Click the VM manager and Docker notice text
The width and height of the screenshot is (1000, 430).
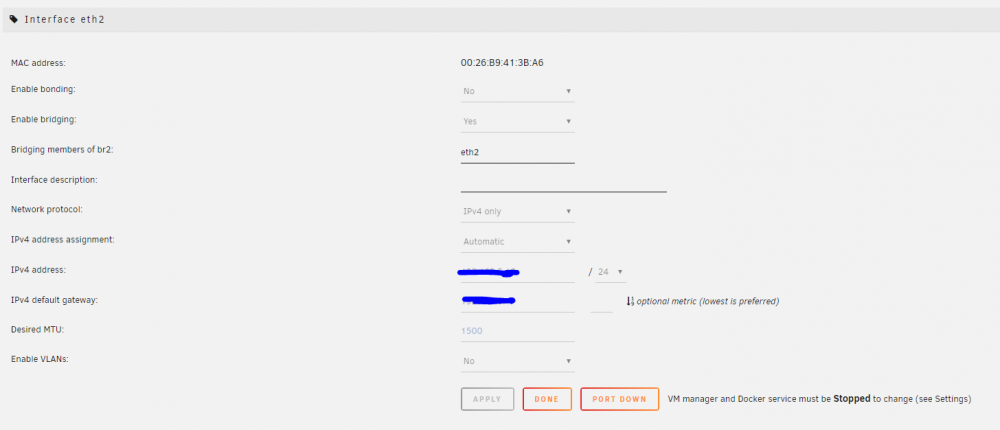pyautogui.click(x=820, y=399)
